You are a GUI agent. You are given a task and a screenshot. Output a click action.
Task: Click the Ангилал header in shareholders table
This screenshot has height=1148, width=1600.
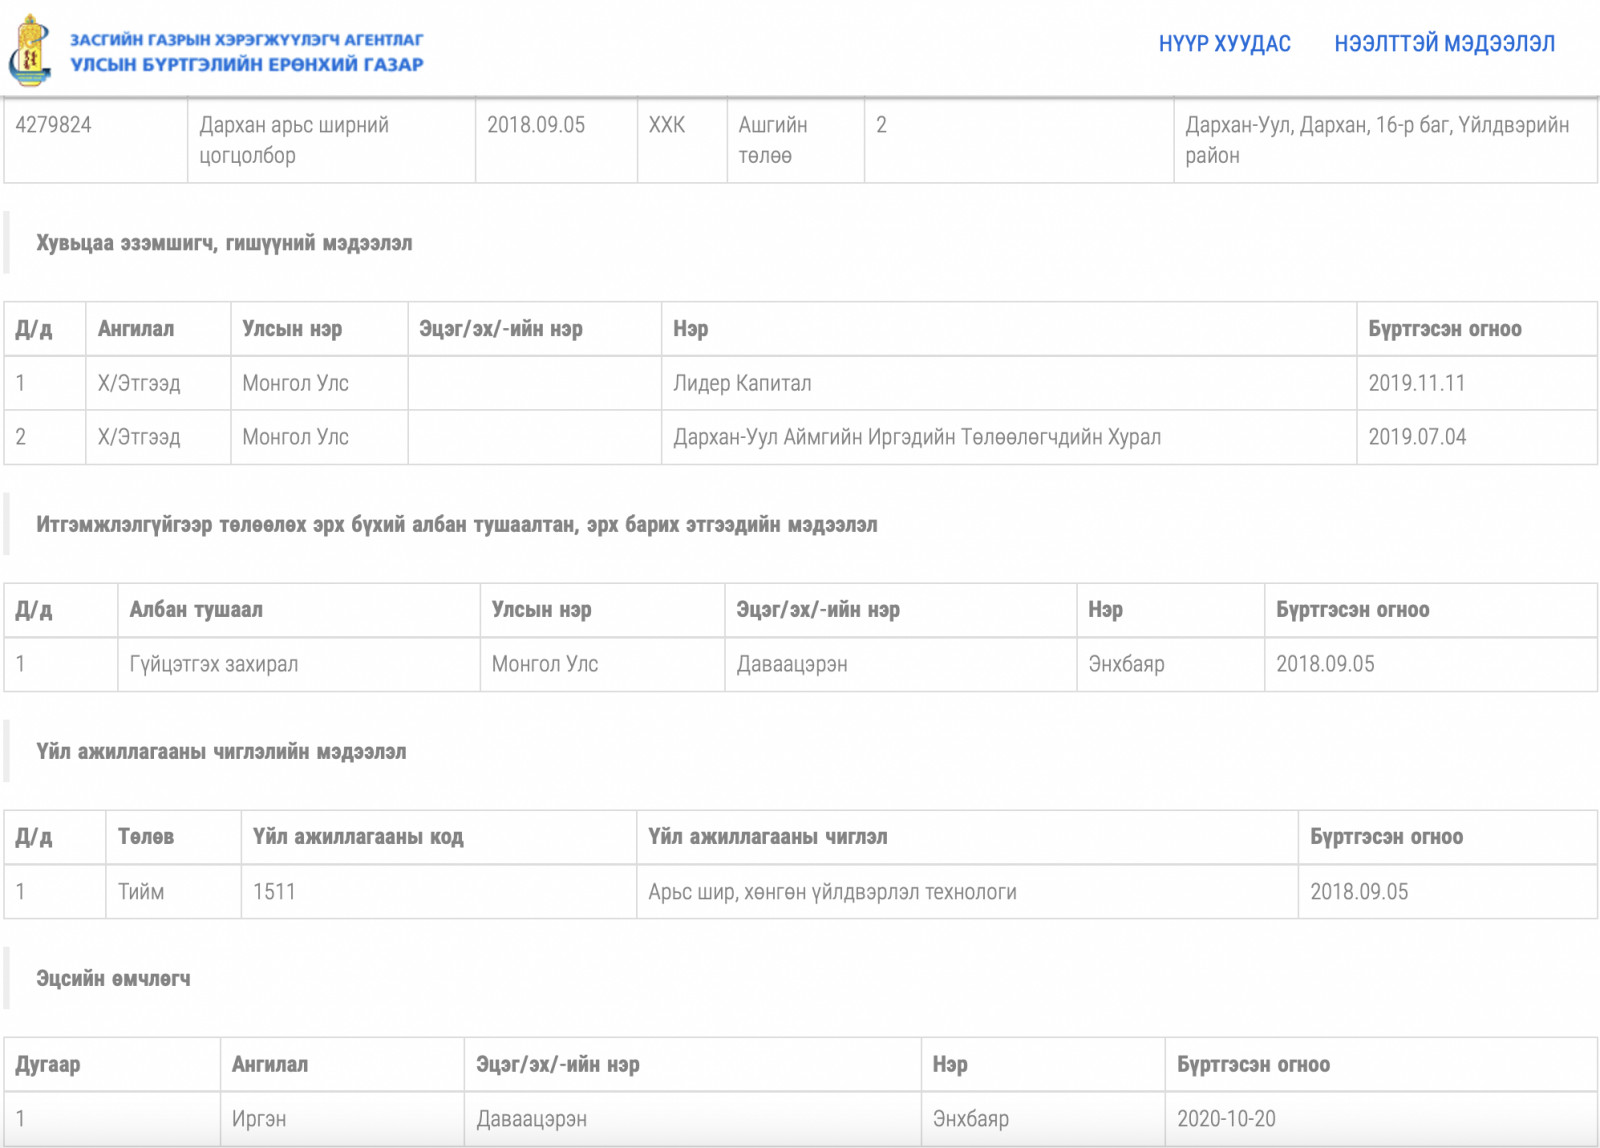[x=136, y=329]
